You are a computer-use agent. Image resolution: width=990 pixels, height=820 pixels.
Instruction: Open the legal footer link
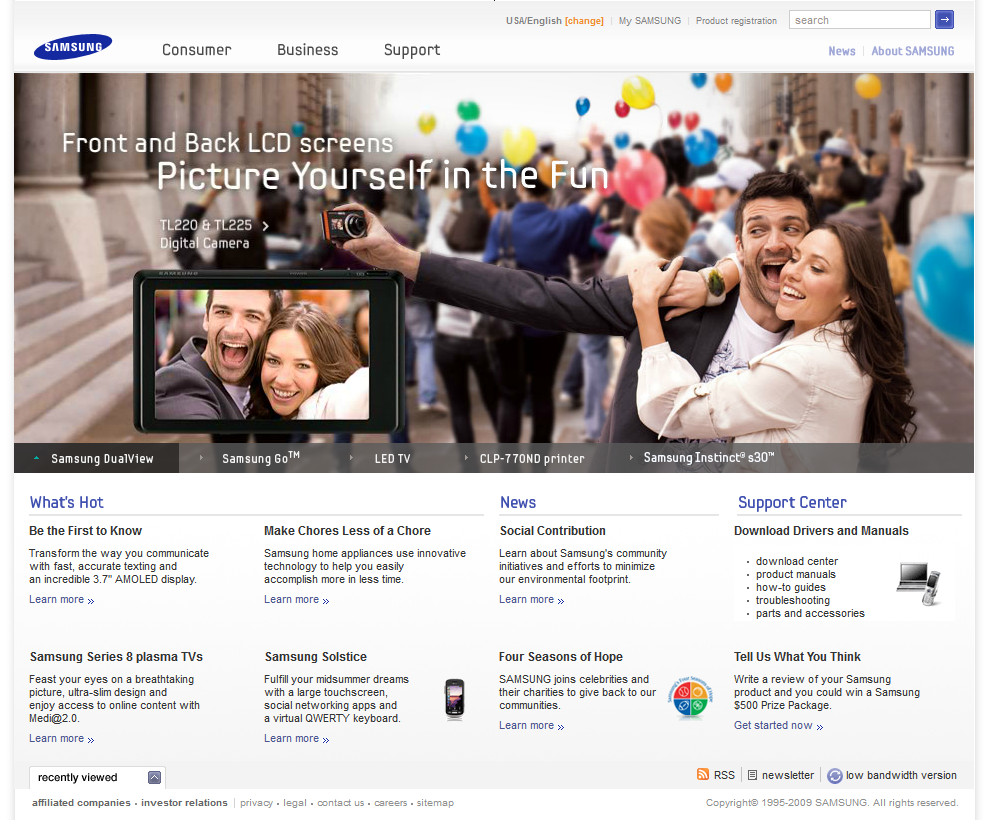[295, 803]
